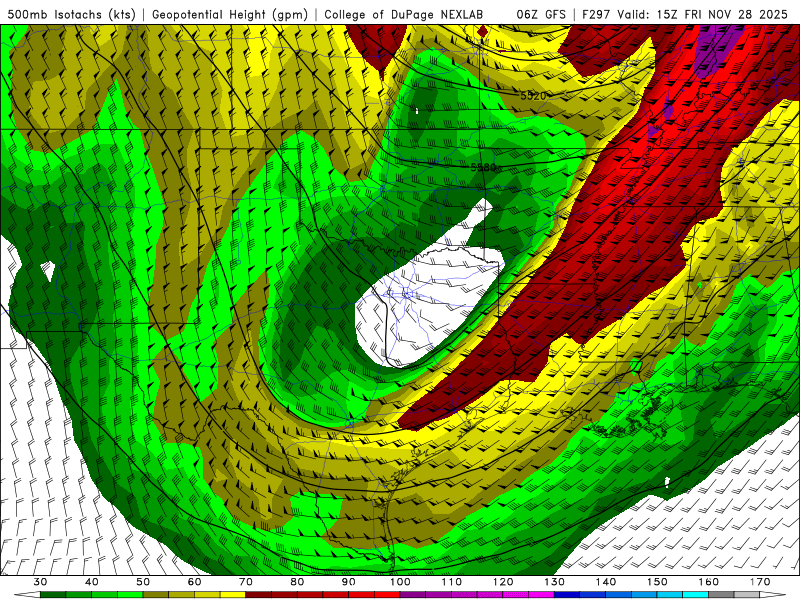Click the legend value '90'
This screenshot has height=600, width=800.
[x=349, y=582]
